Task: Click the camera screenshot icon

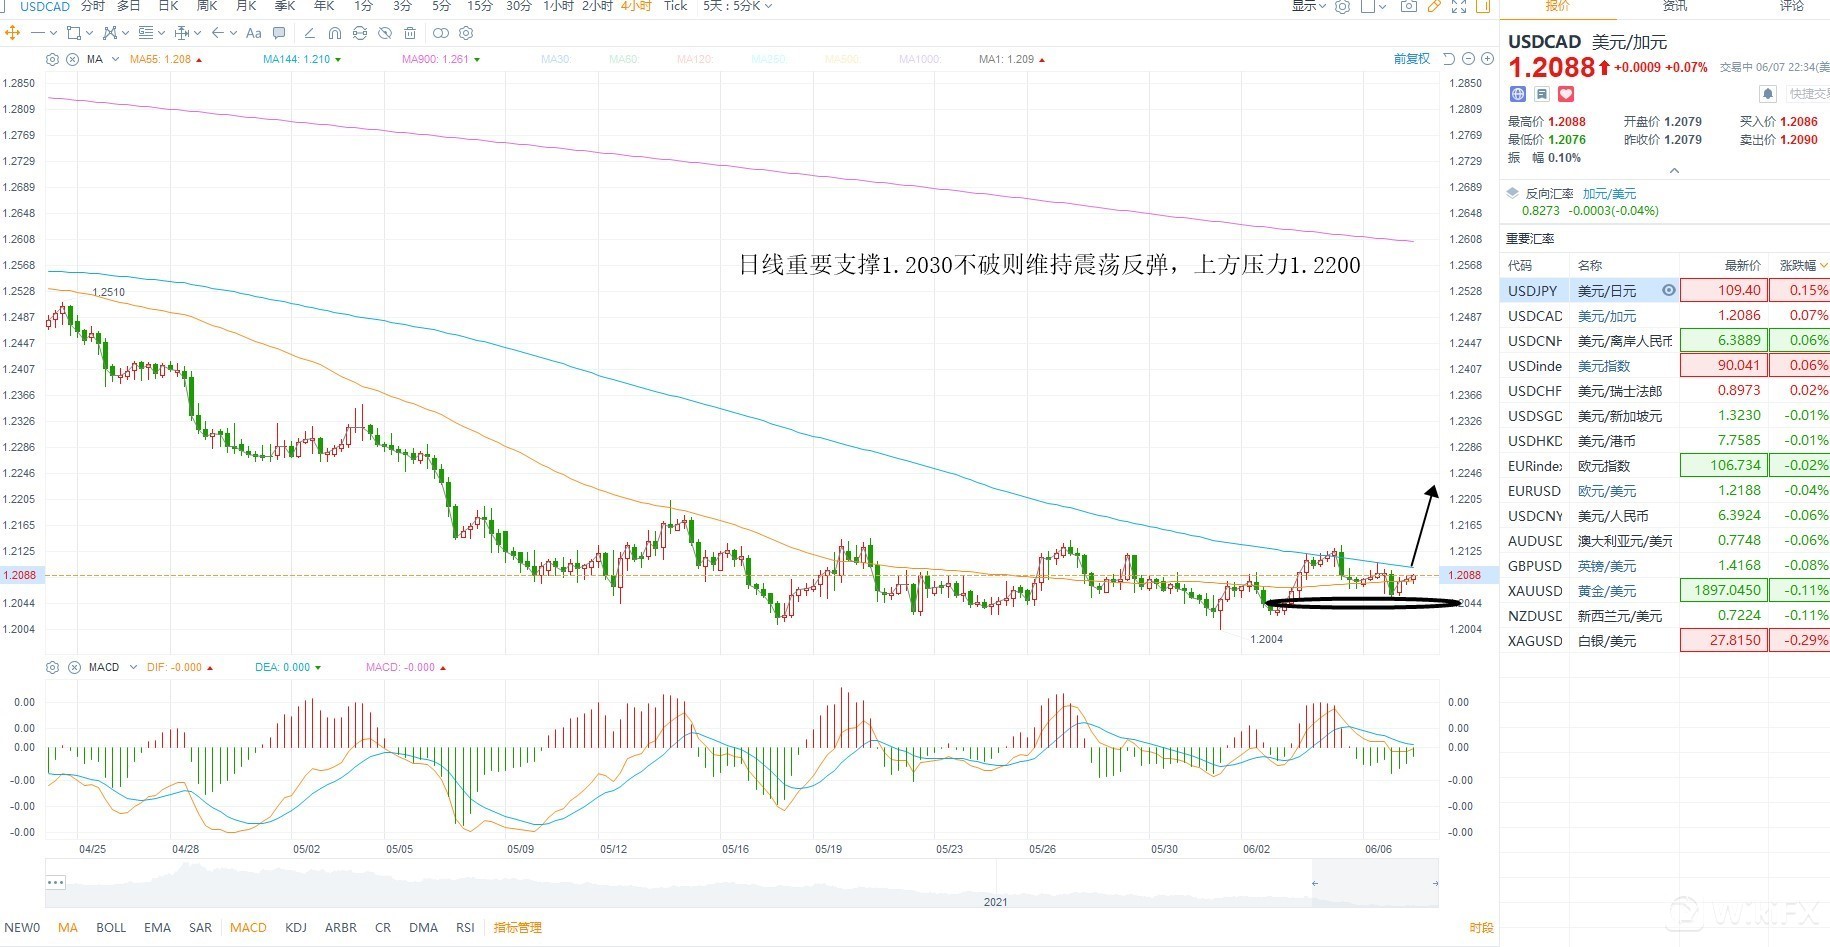Action: (1408, 6)
